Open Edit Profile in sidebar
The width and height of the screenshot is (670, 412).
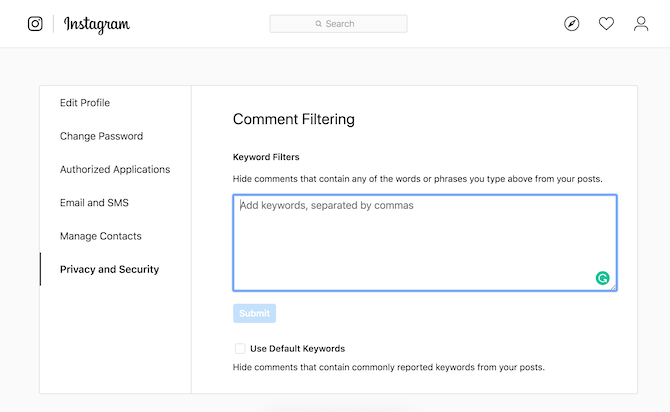(x=85, y=103)
